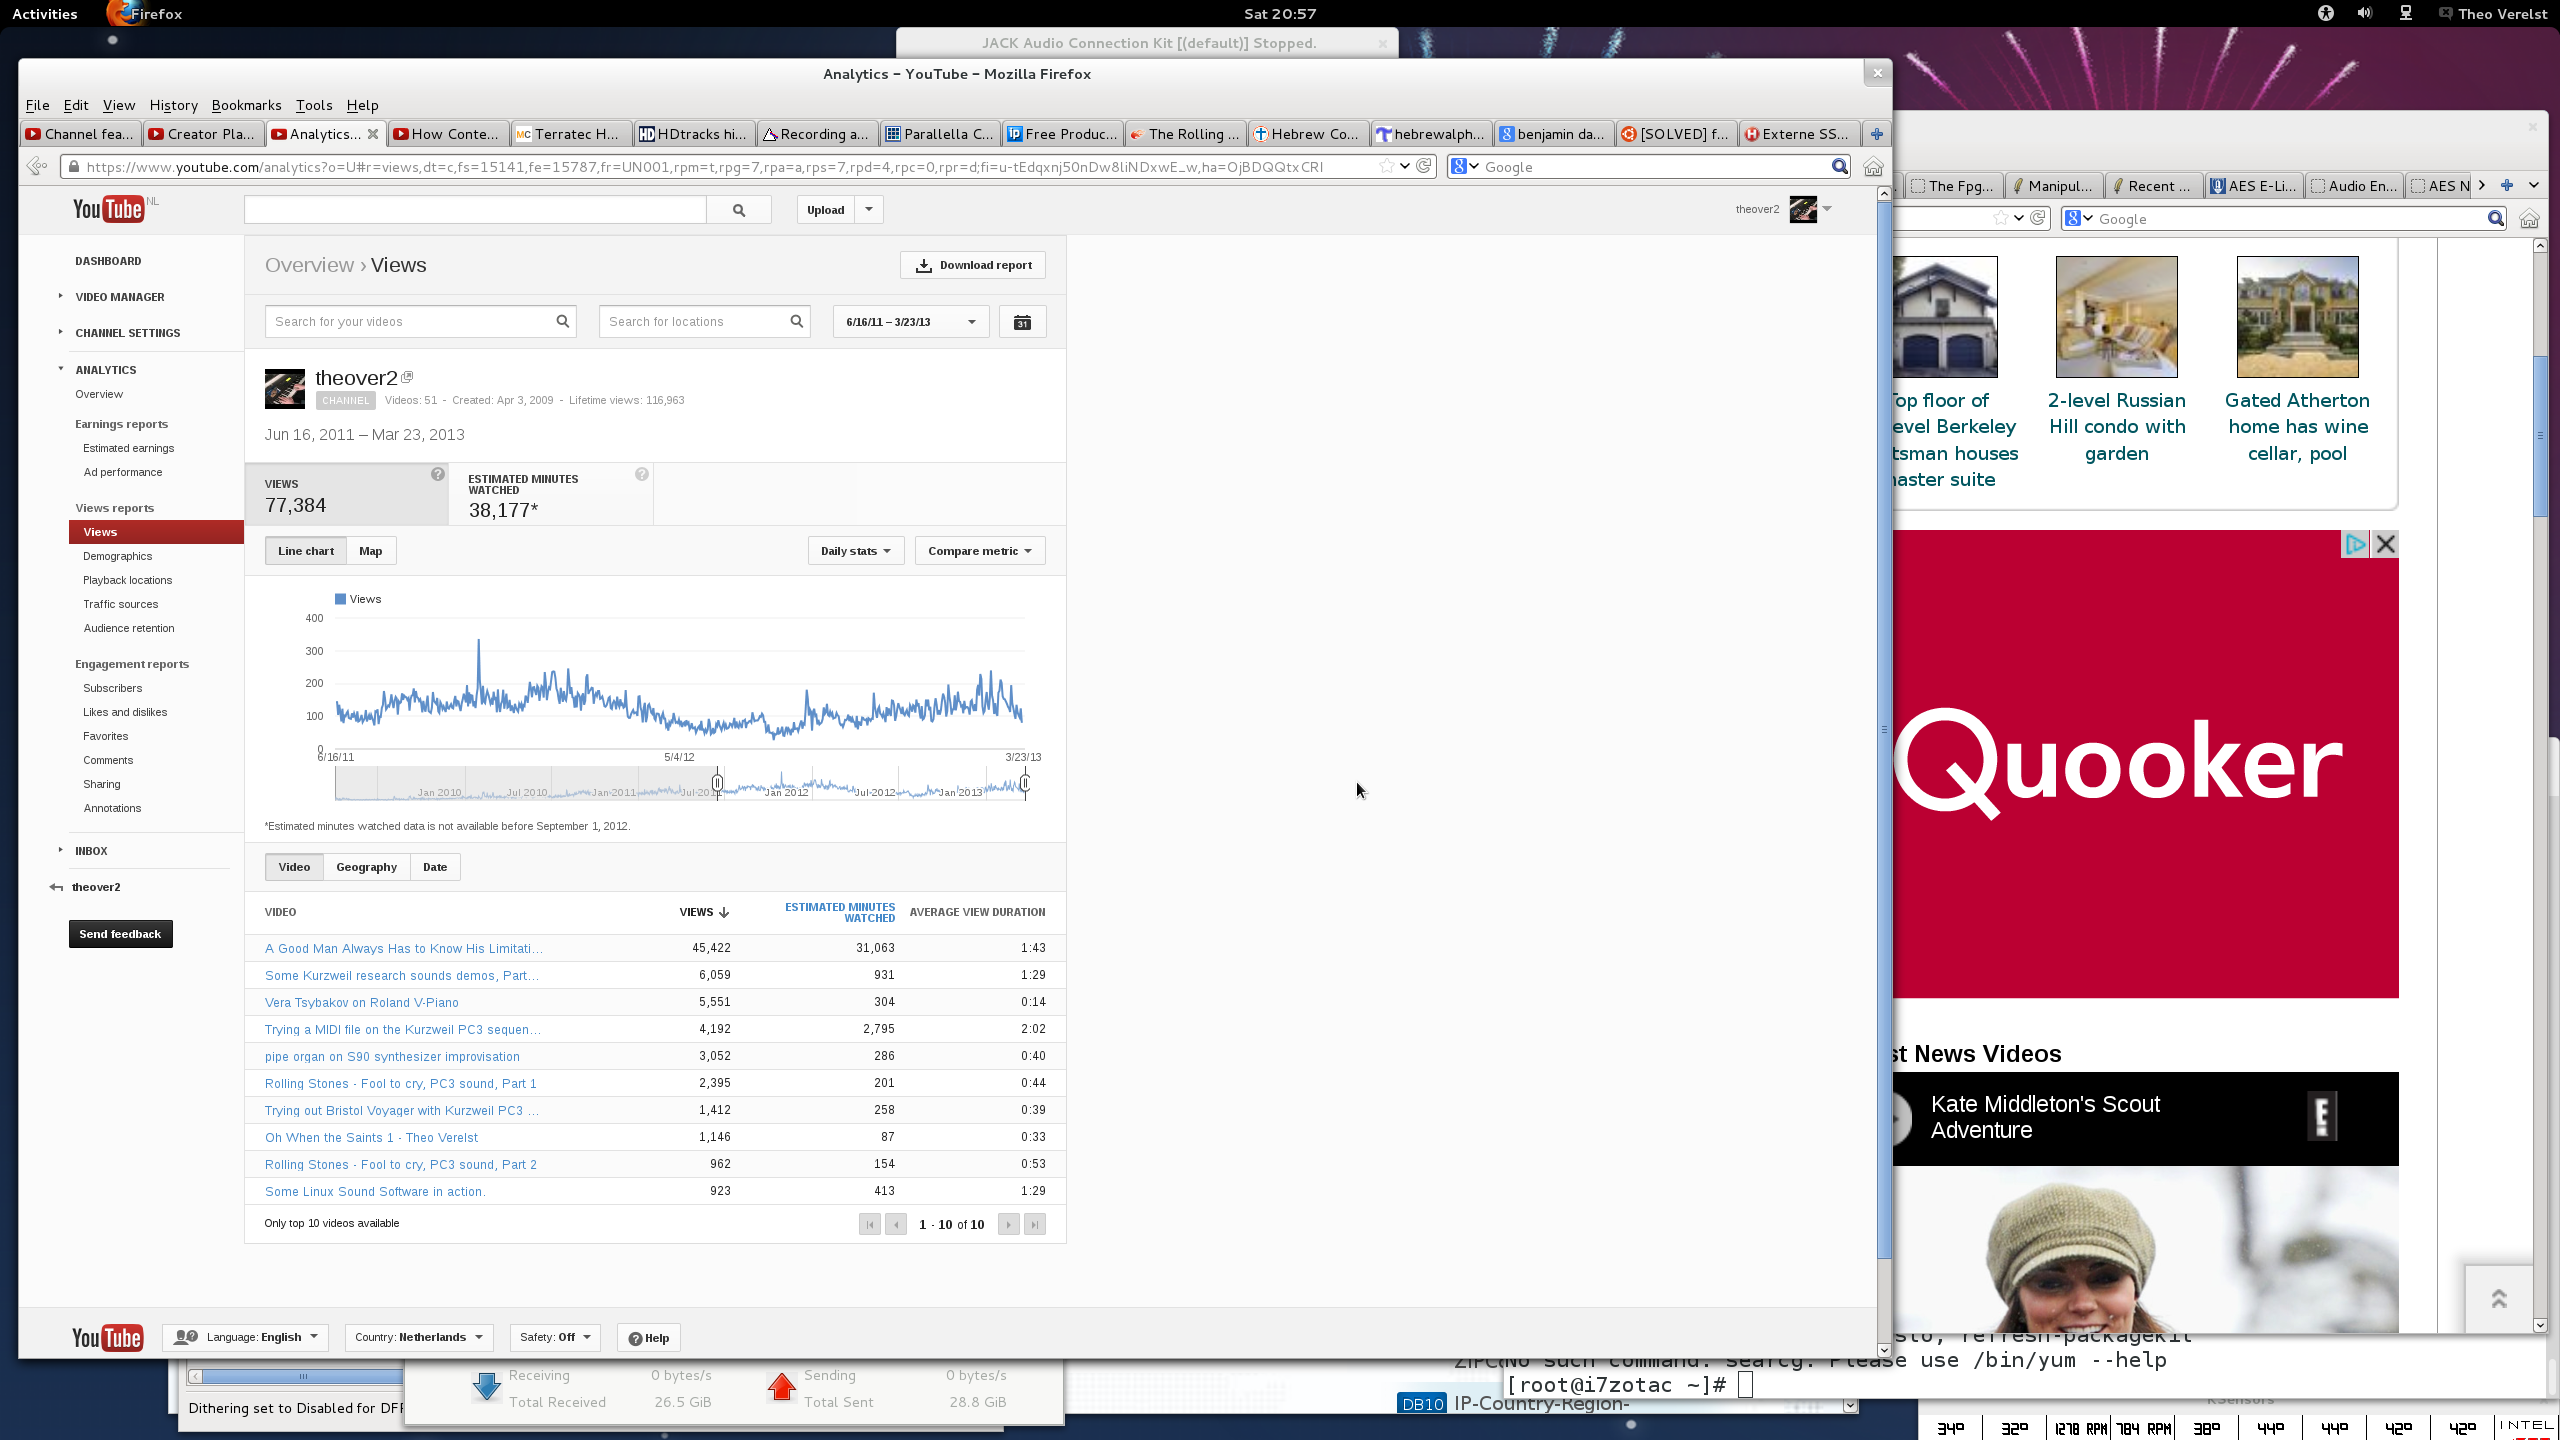
Task: Click Firefox back navigation arrow
Action: click(x=37, y=167)
